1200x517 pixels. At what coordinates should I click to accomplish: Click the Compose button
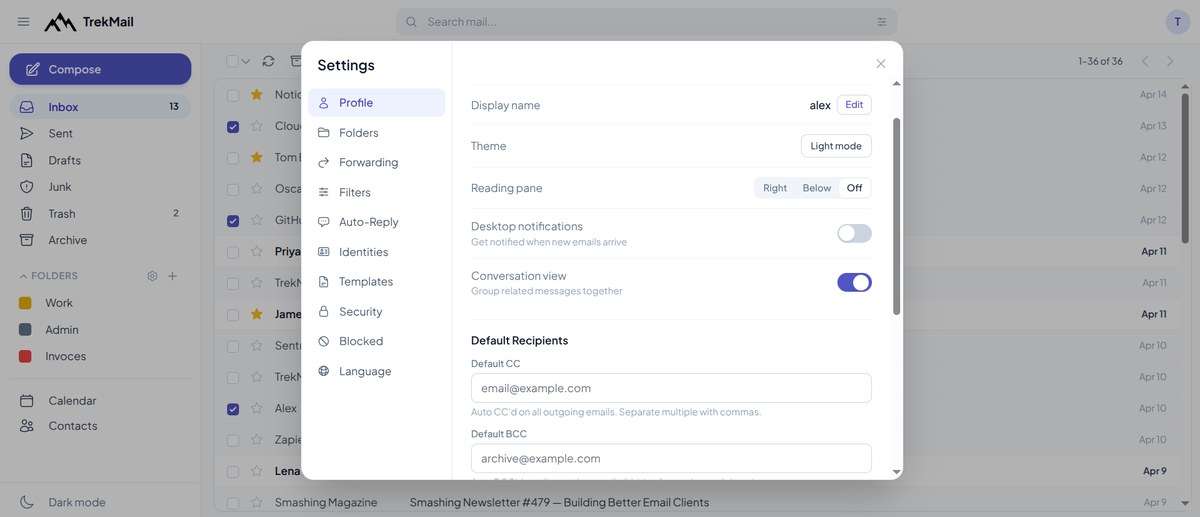[x=100, y=69]
